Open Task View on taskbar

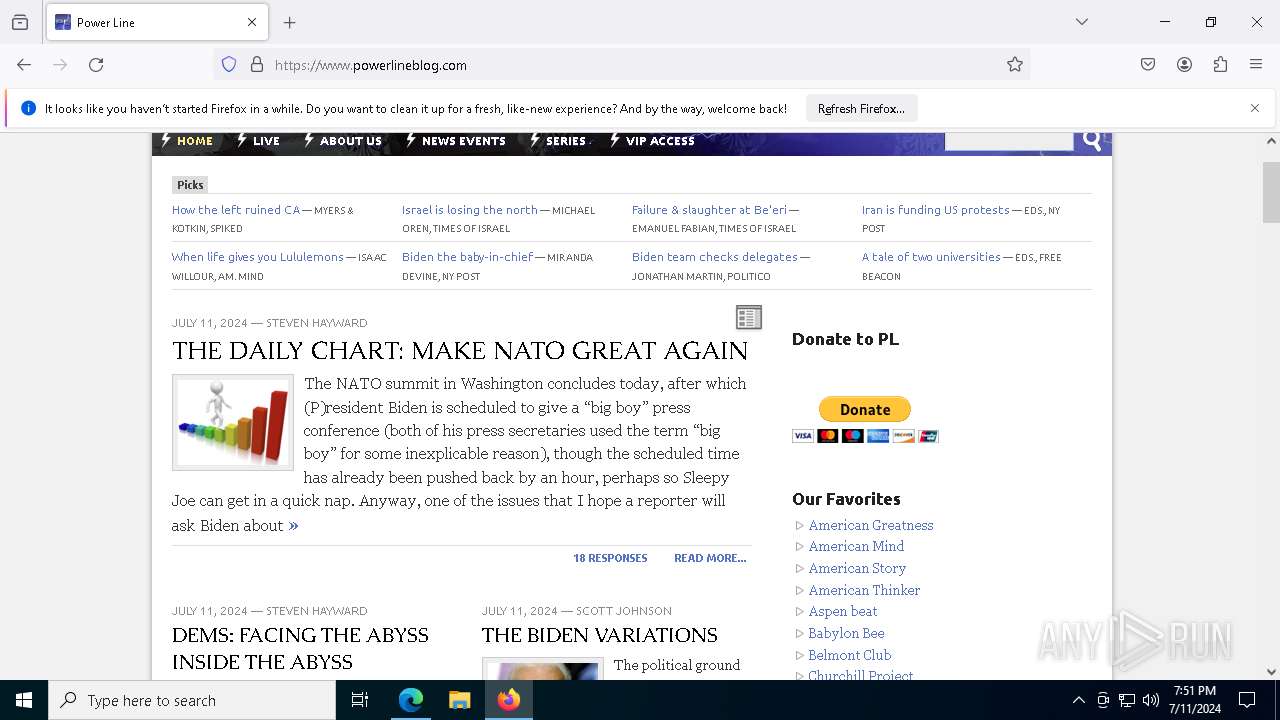360,700
